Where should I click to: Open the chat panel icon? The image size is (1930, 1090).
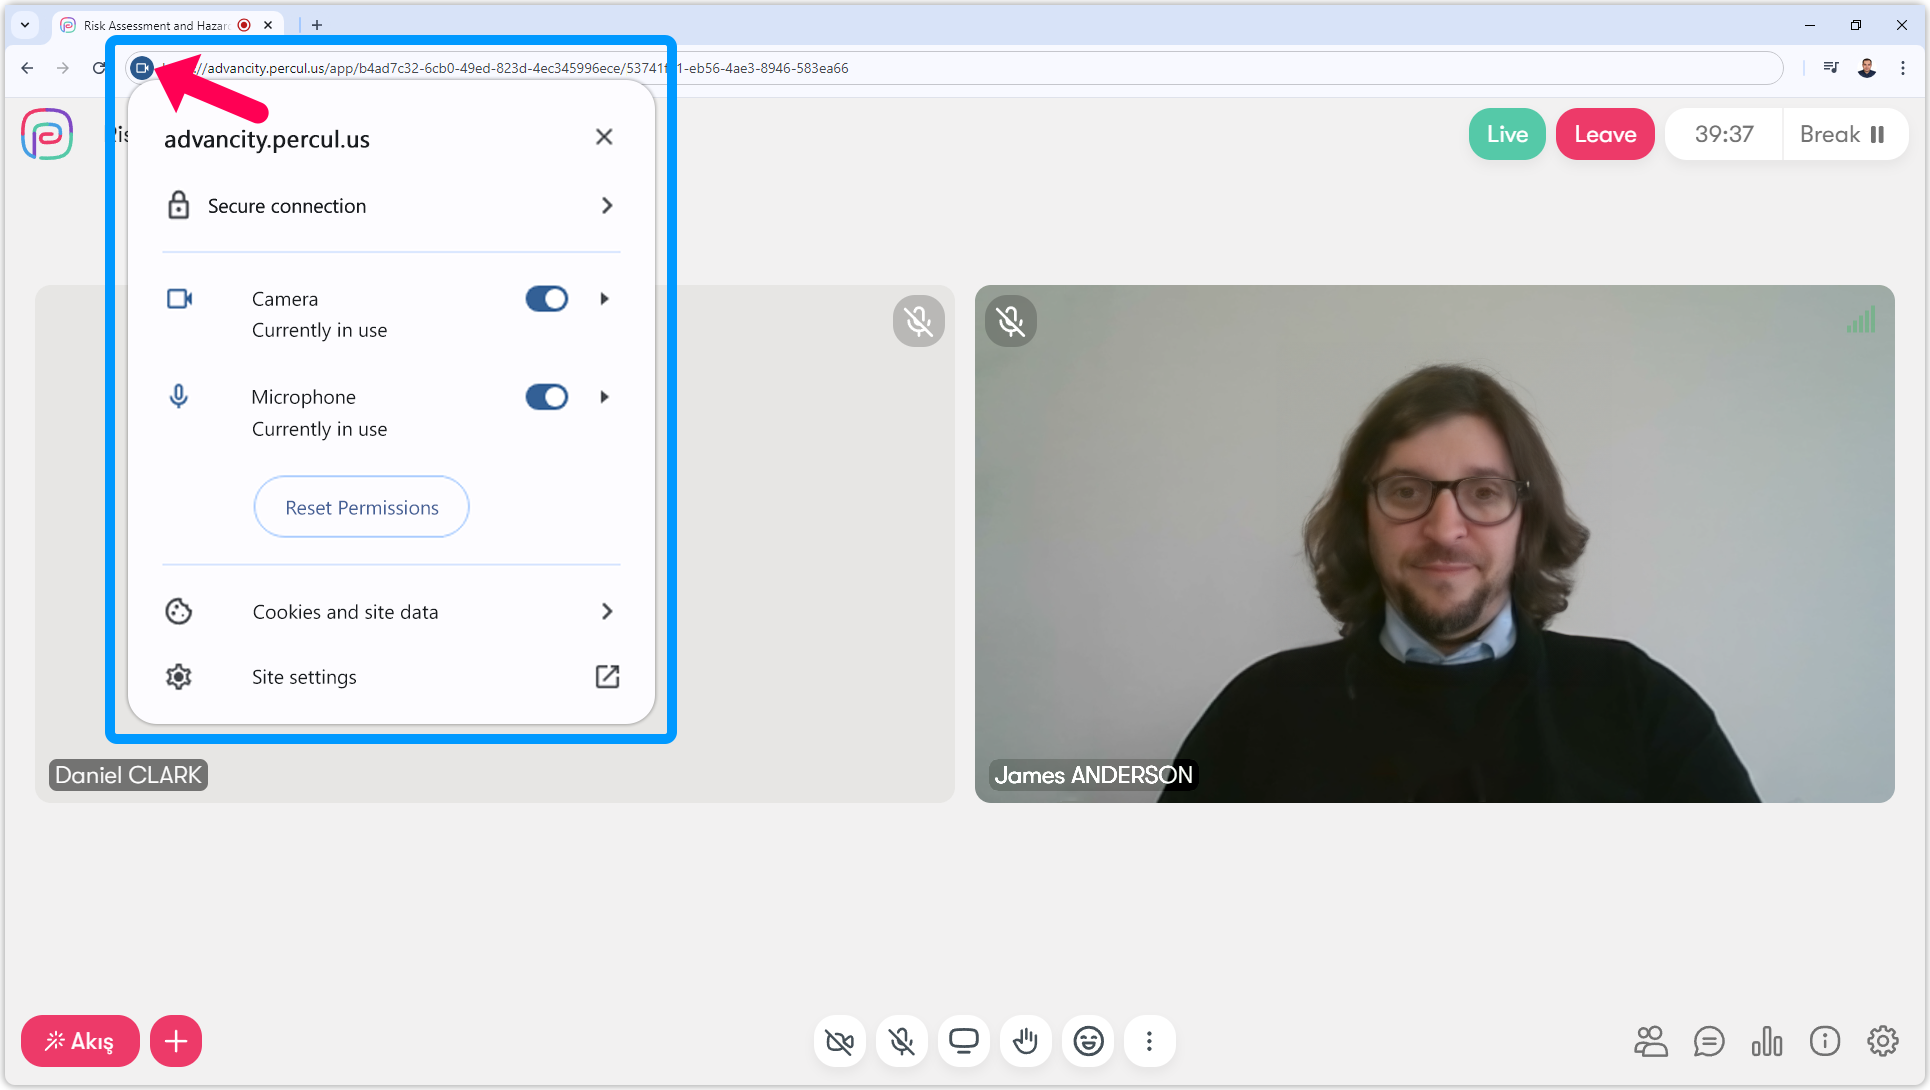(x=1708, y=1041)
